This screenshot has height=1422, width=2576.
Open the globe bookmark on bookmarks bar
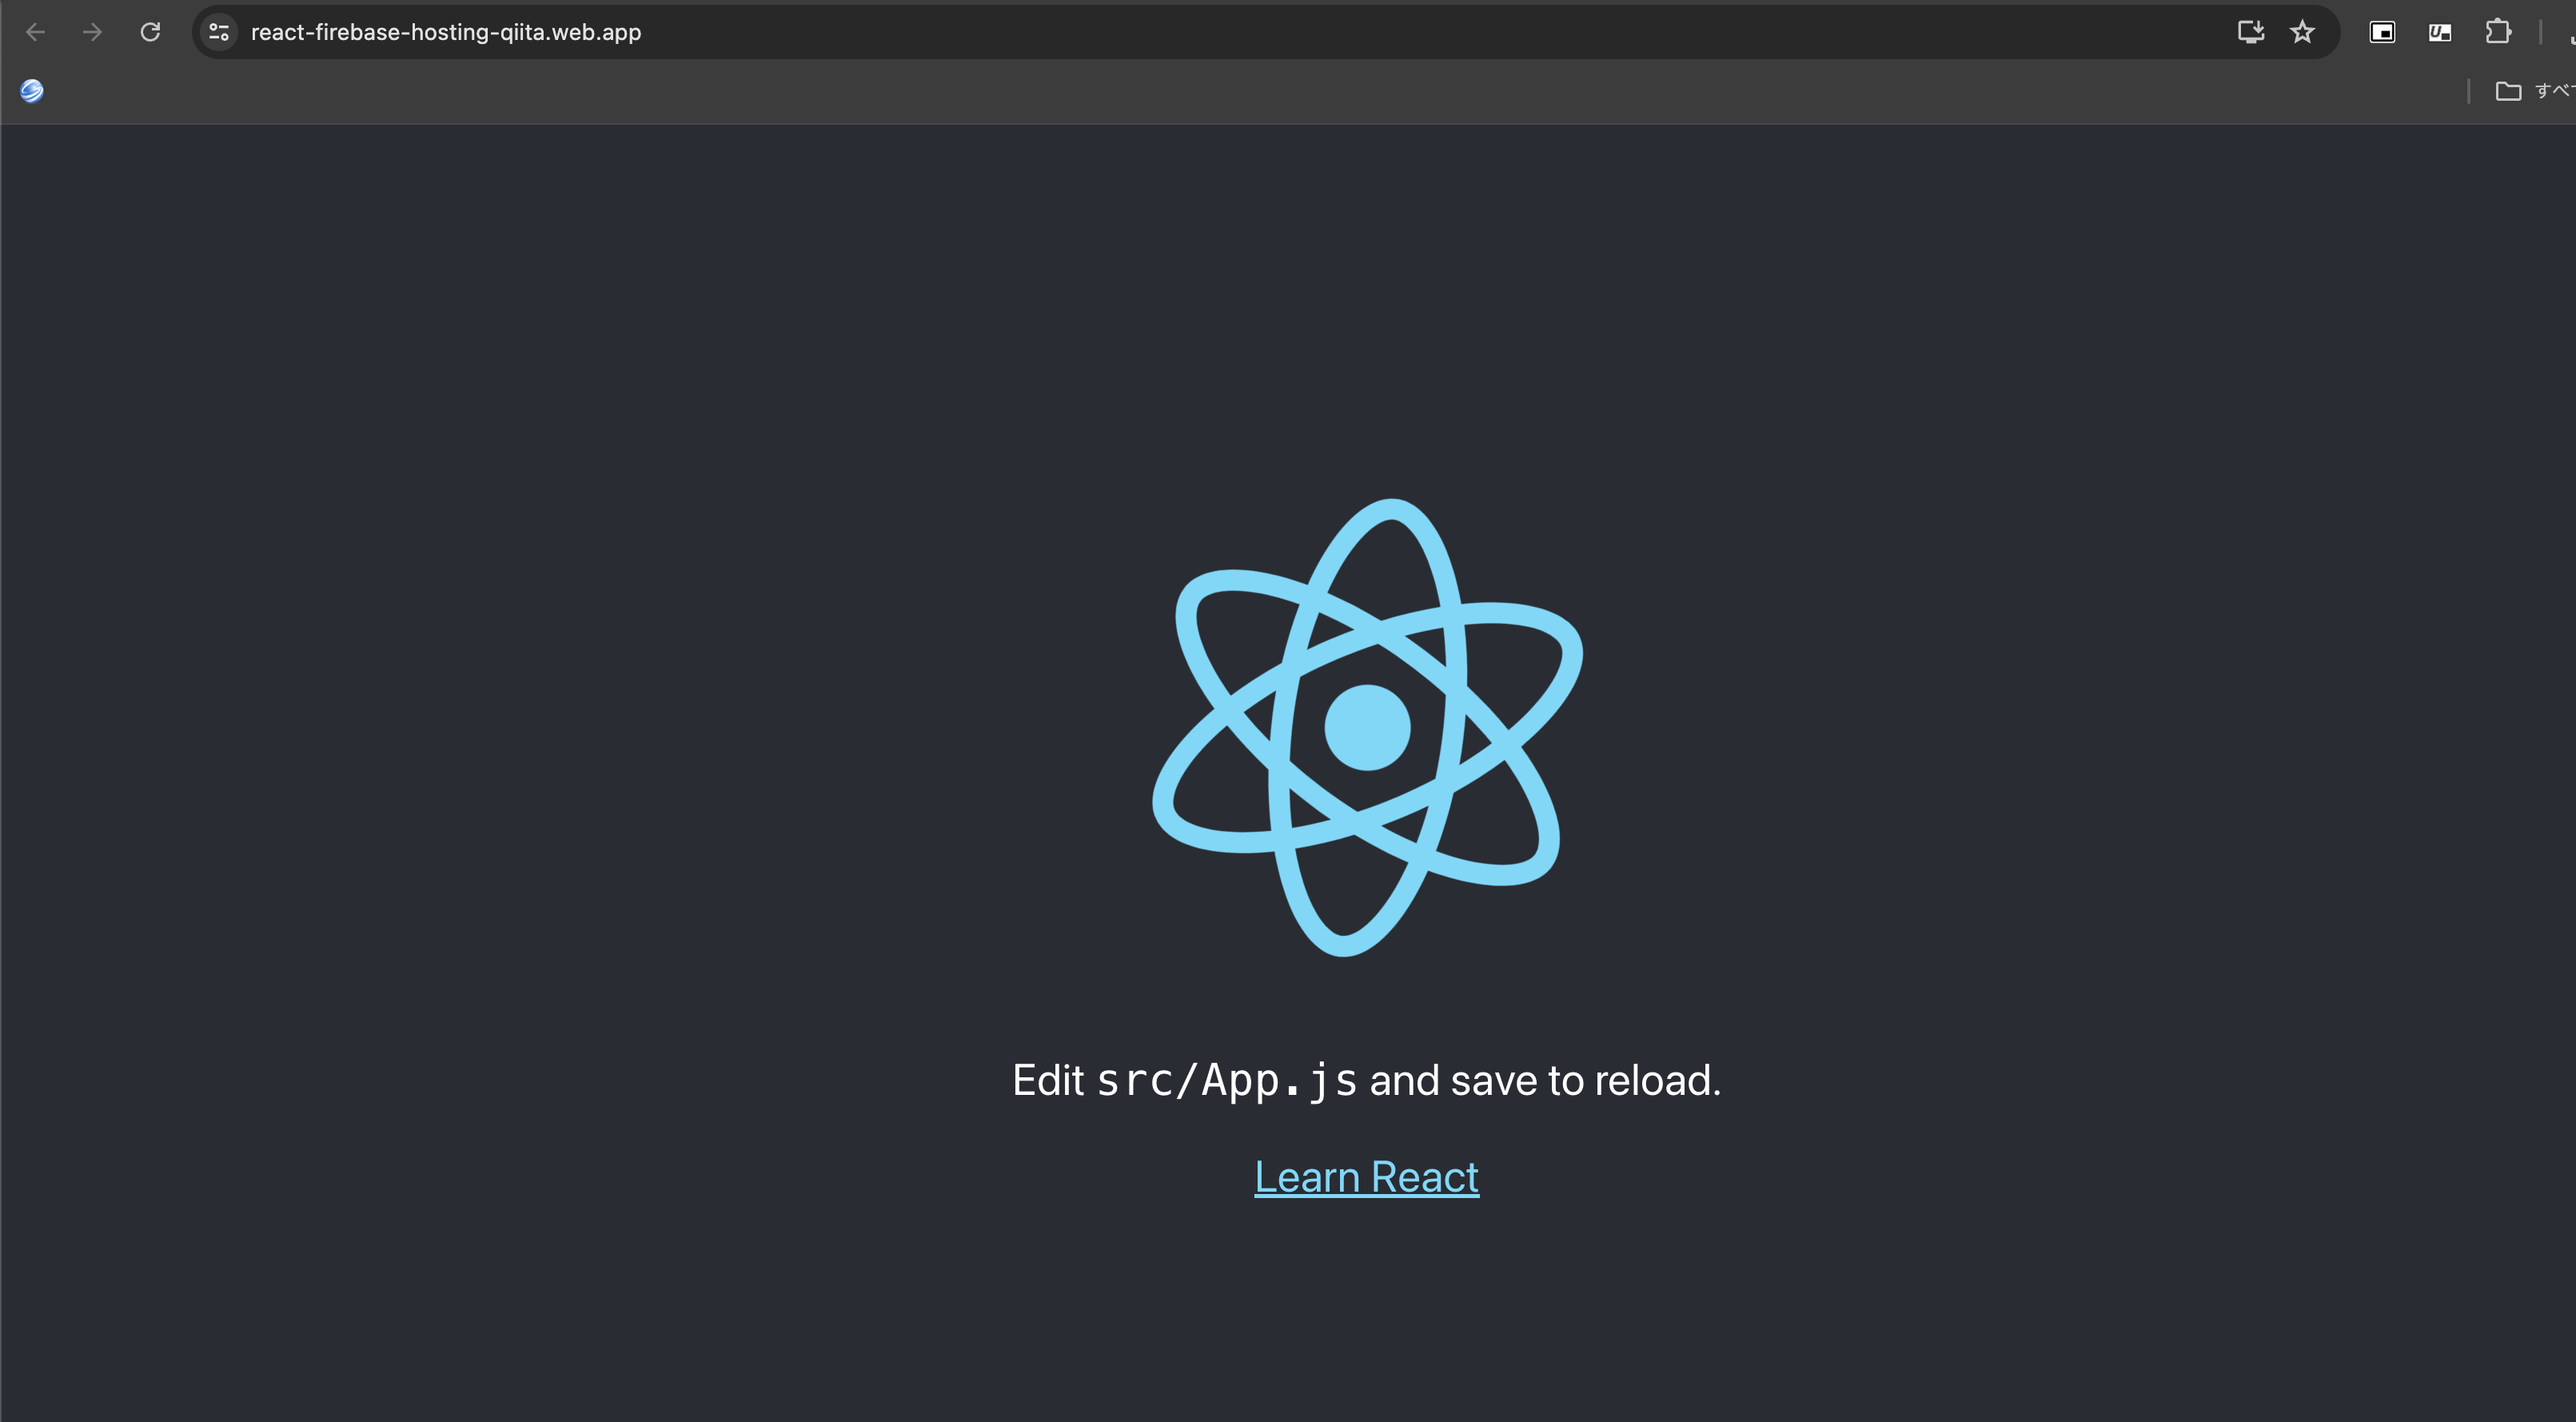(x=32, y=91)
